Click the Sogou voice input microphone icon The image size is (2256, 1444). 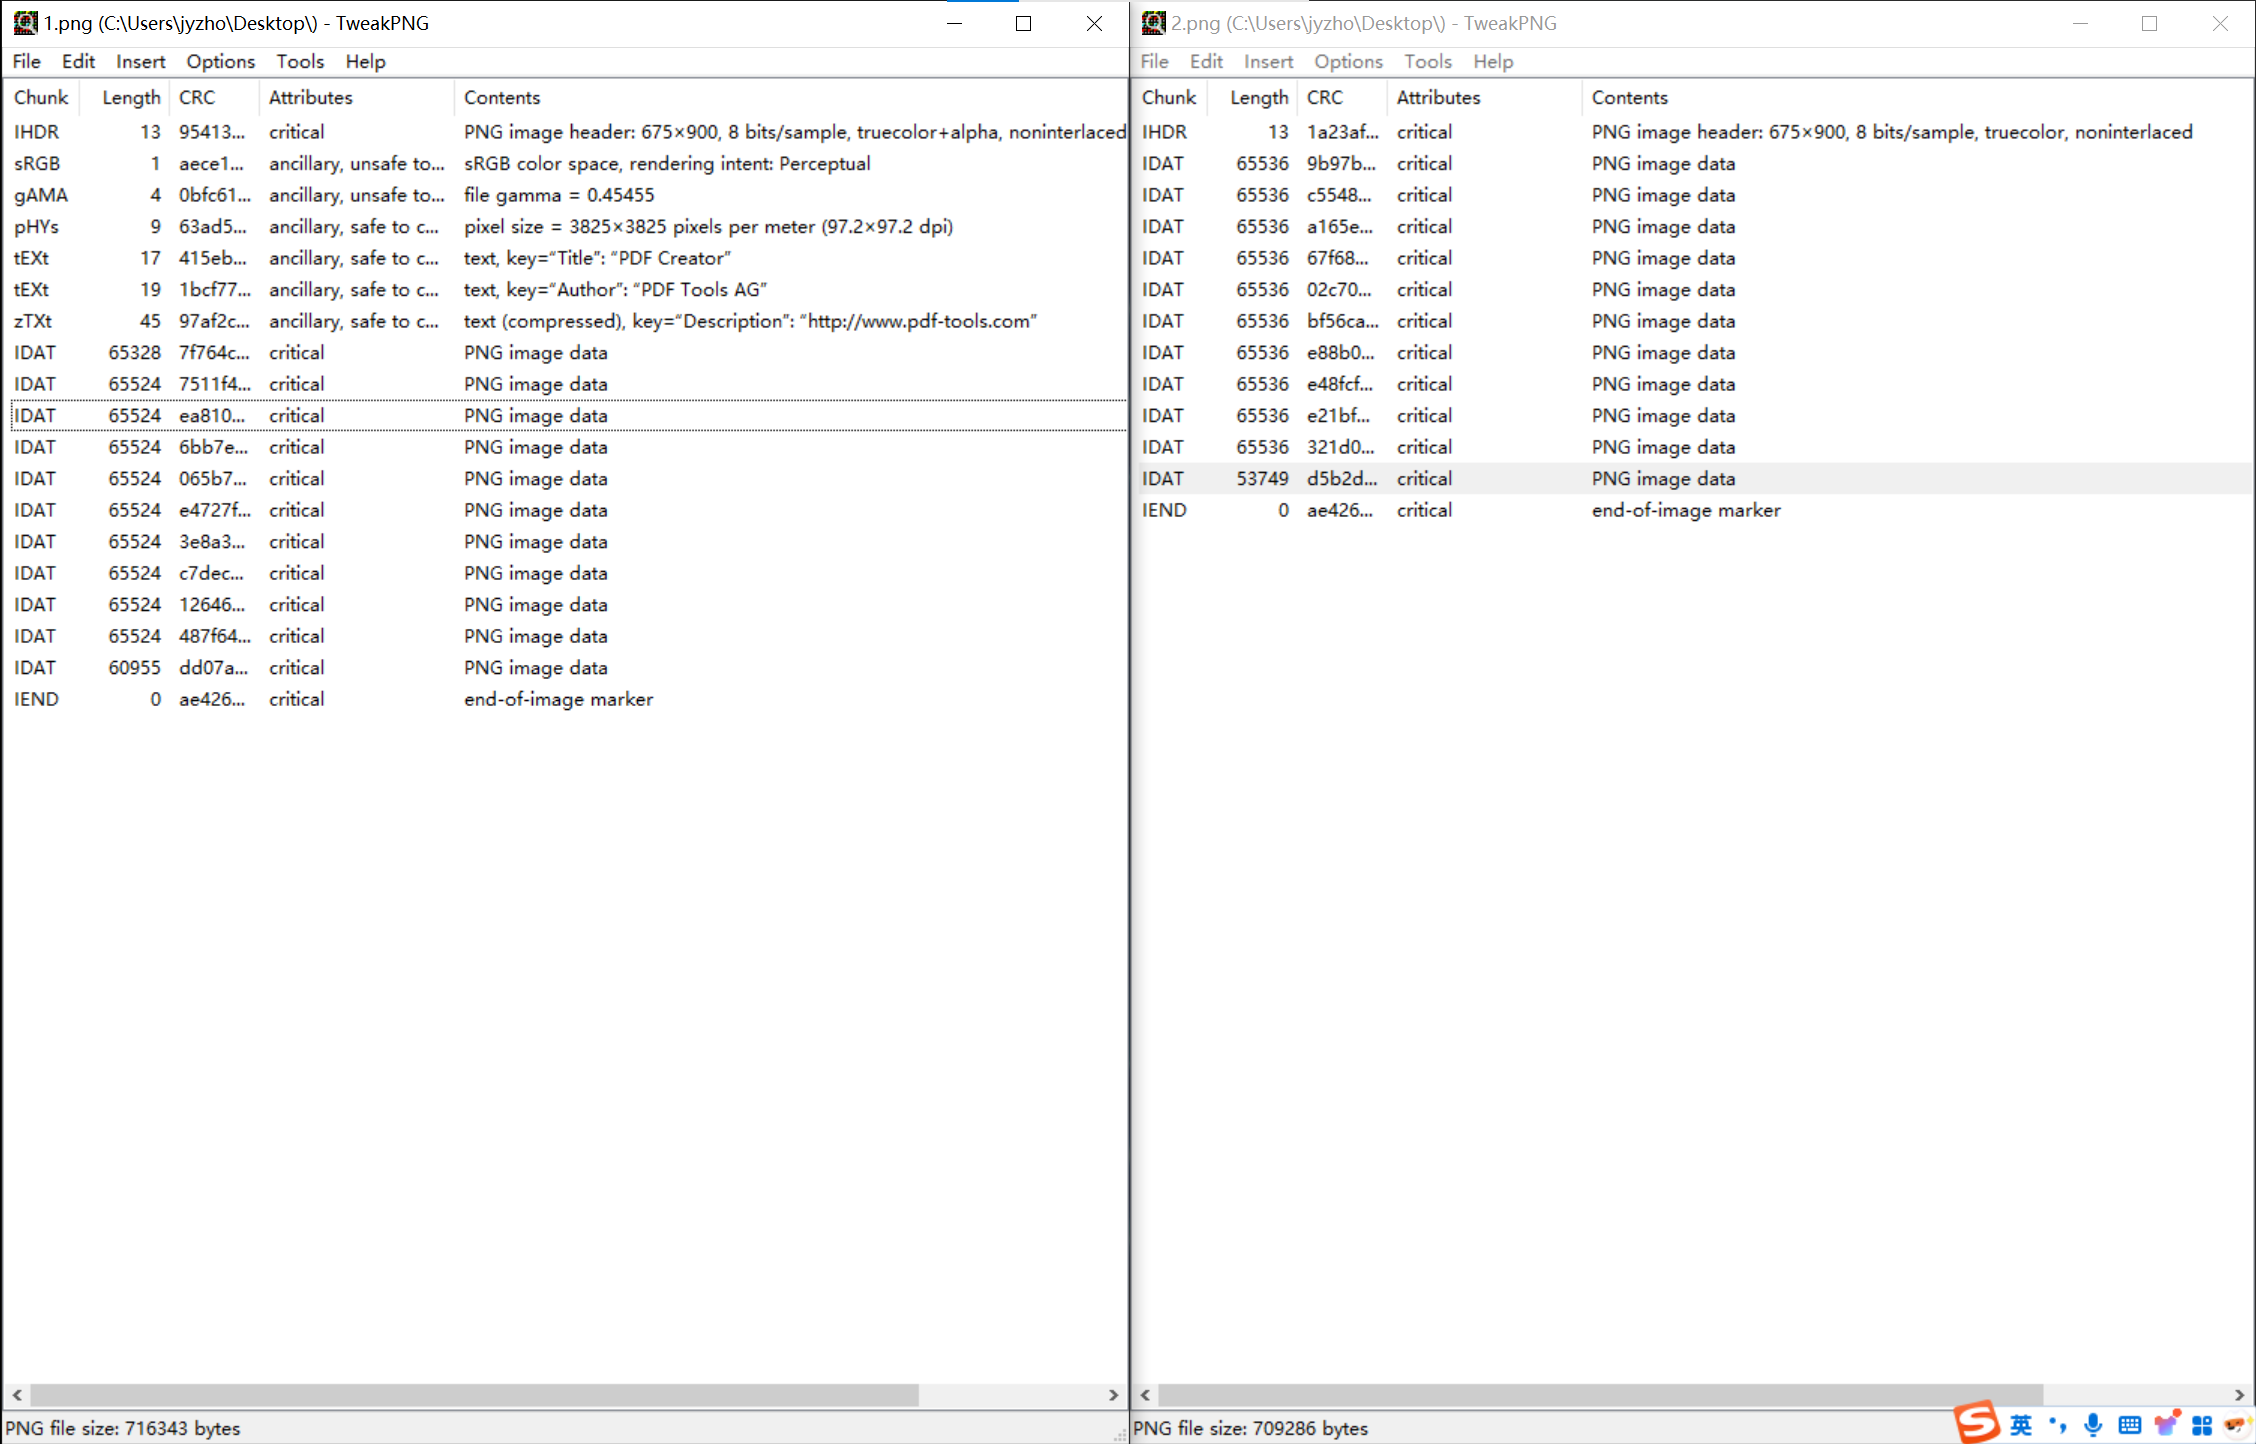2093,1425
